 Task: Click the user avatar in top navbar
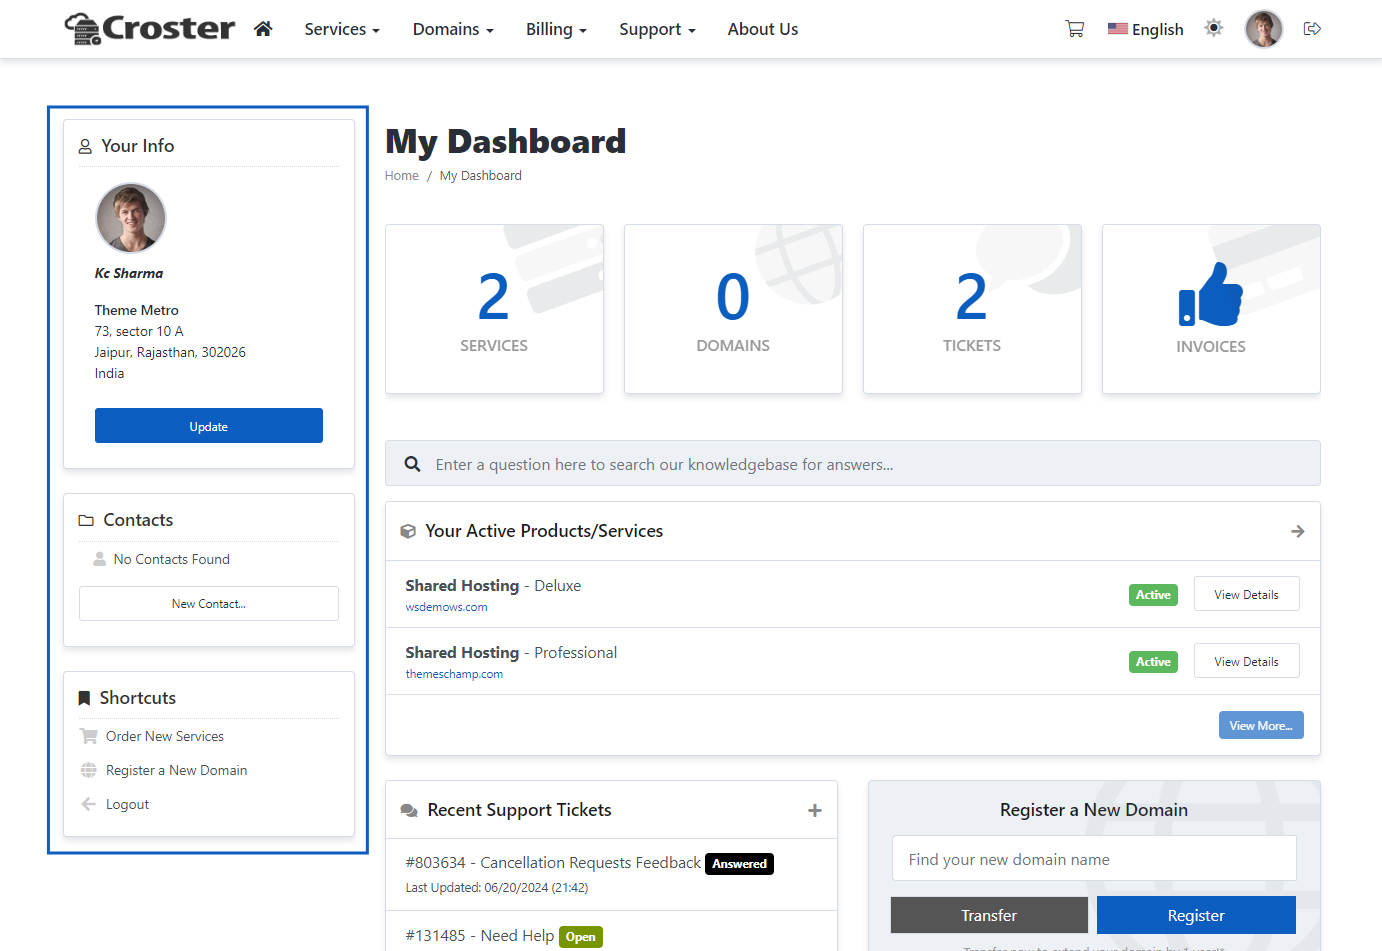1263,29
